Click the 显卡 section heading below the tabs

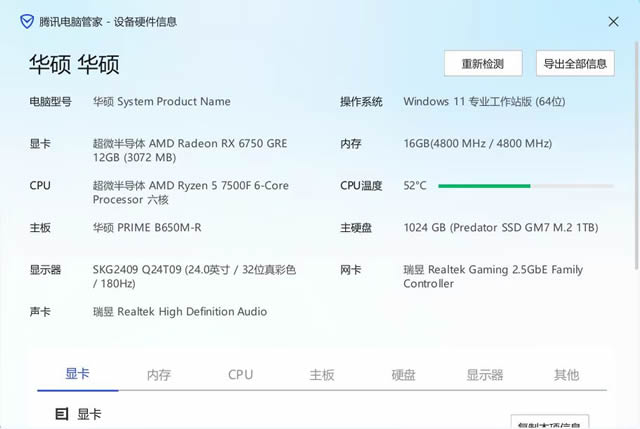(x=89, y=414)
